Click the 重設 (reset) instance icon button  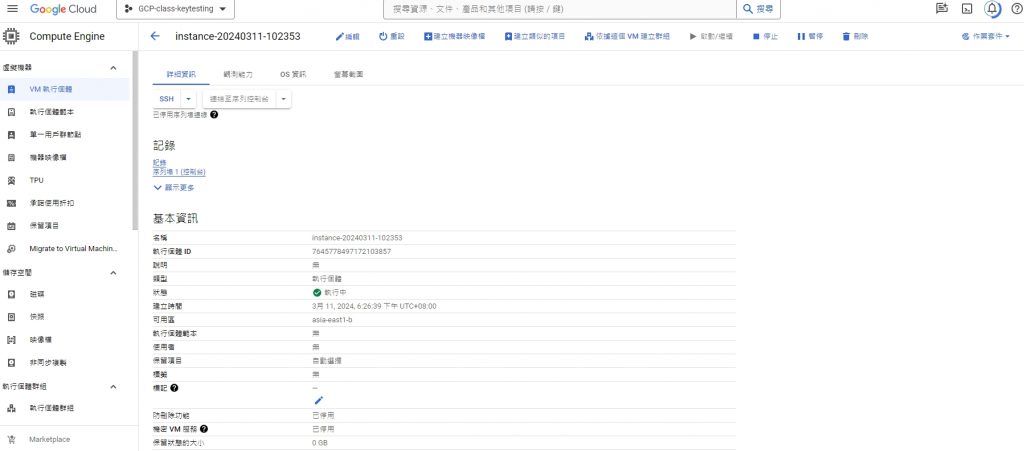391,36
